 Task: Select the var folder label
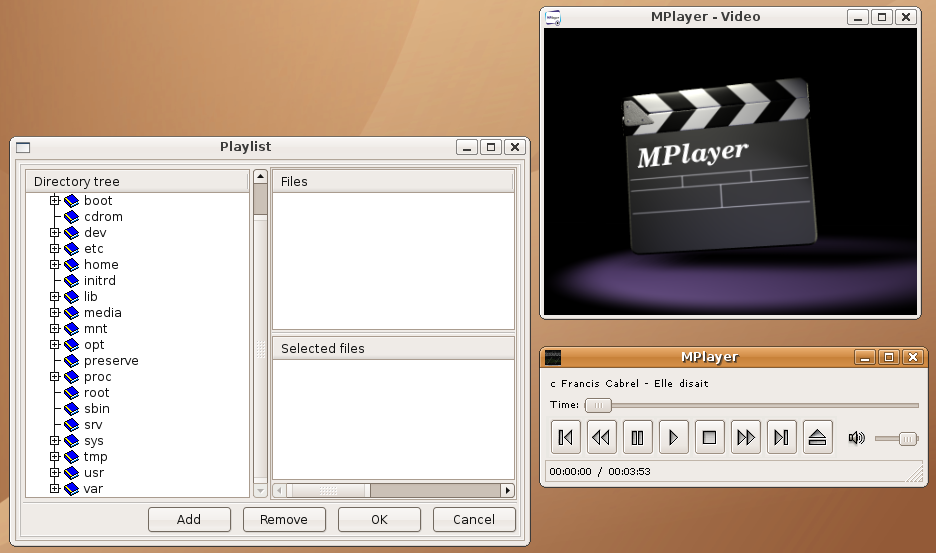pos(93,489)
